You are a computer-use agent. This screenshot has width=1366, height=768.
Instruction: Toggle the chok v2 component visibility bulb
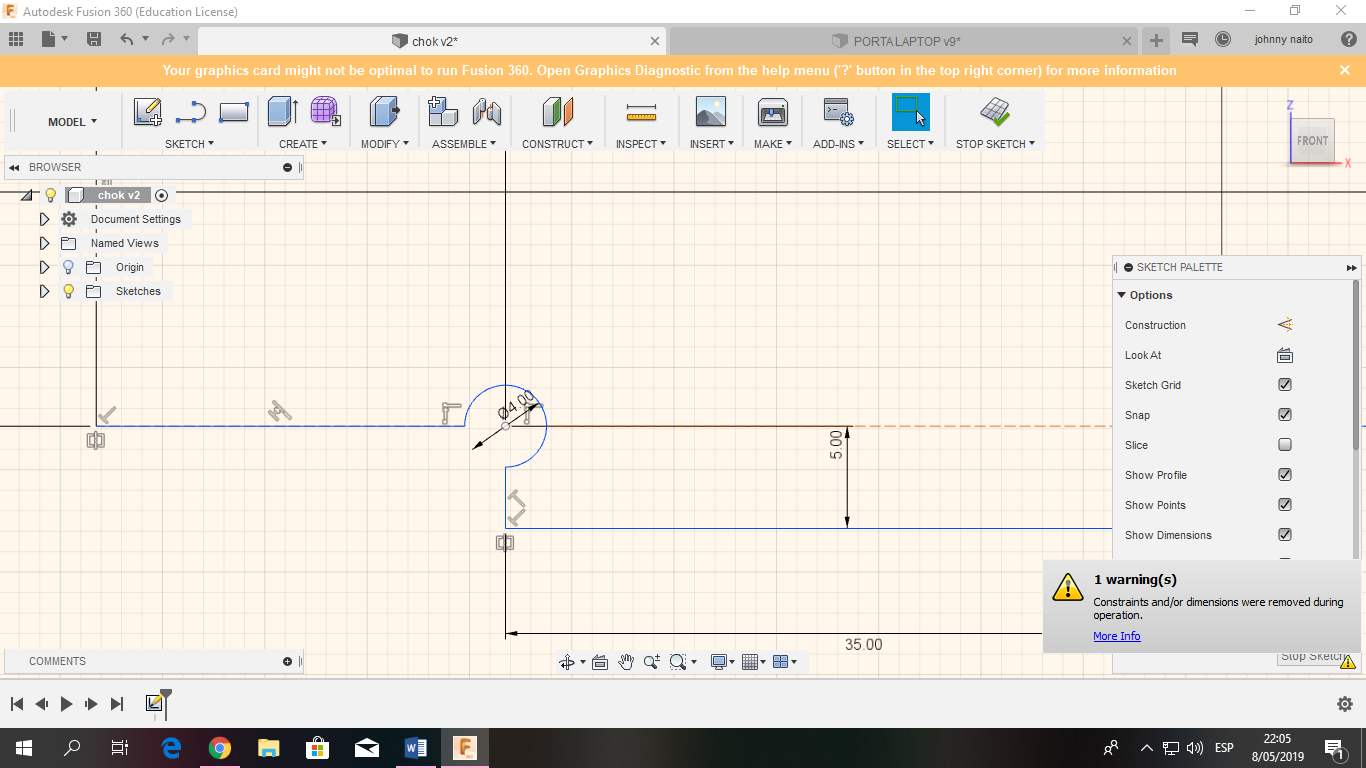(x=50, y=195)
